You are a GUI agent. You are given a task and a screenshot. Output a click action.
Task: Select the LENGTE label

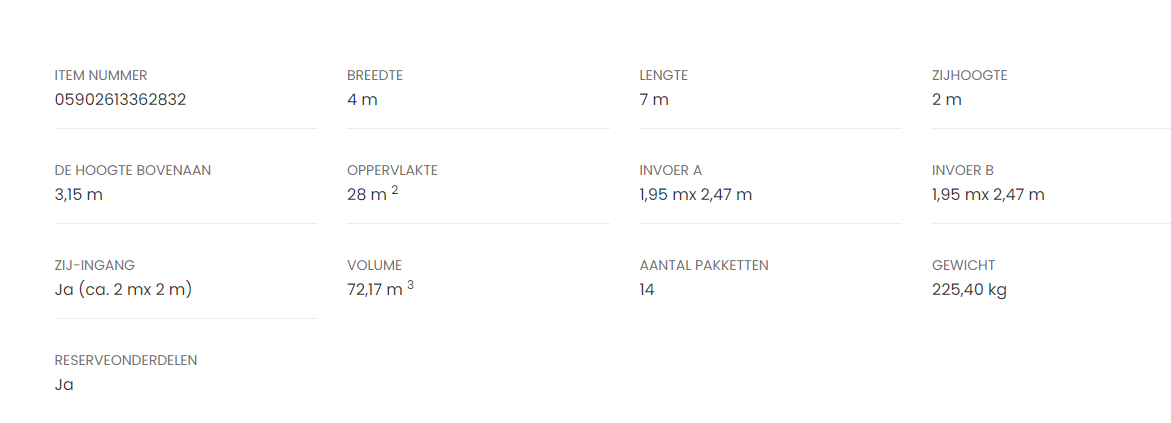pos(664,75)
